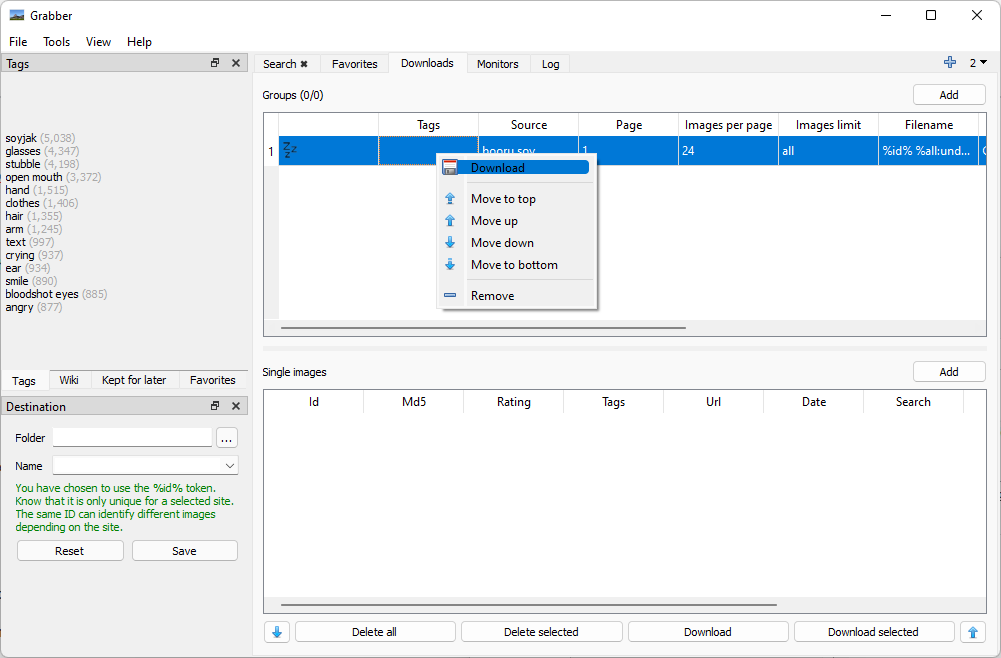Screen dimensions: 1001x658
Task: Open the Kept for later tab
Action: click(x=134, y=380)
